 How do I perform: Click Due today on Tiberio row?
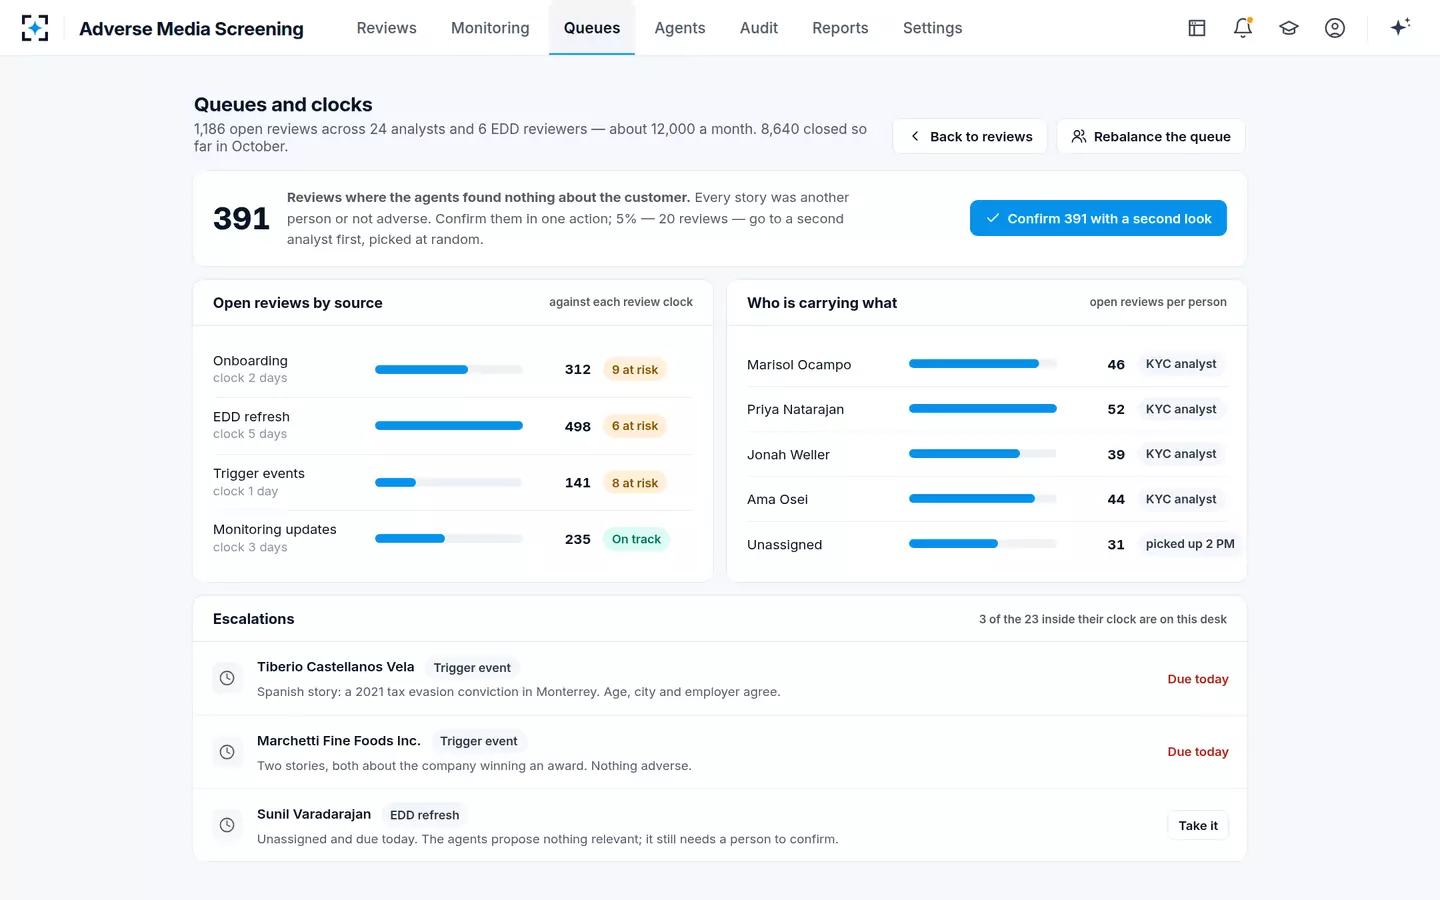coord(1198,679)
